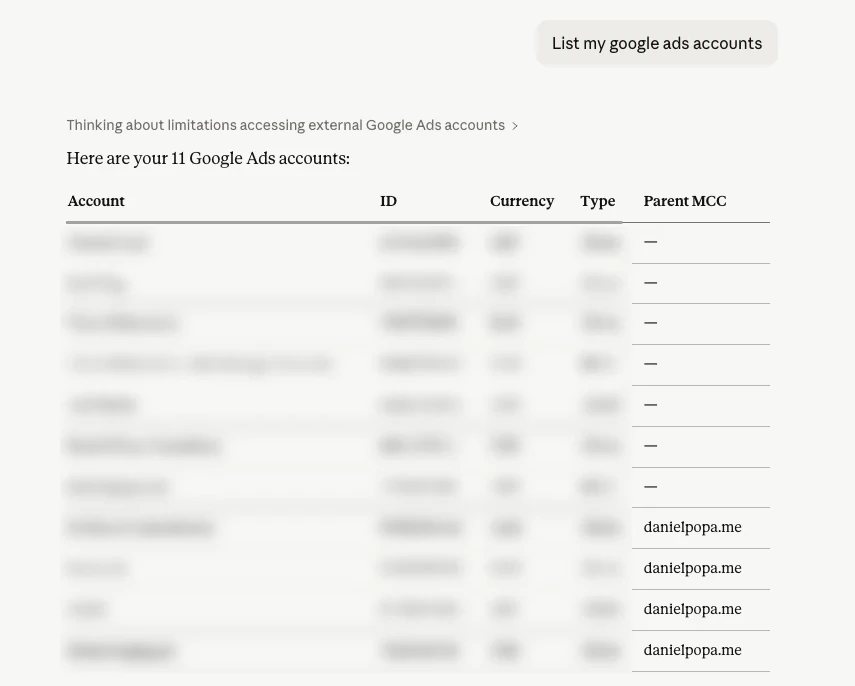Click the Type column header

(x=598, y=202)
